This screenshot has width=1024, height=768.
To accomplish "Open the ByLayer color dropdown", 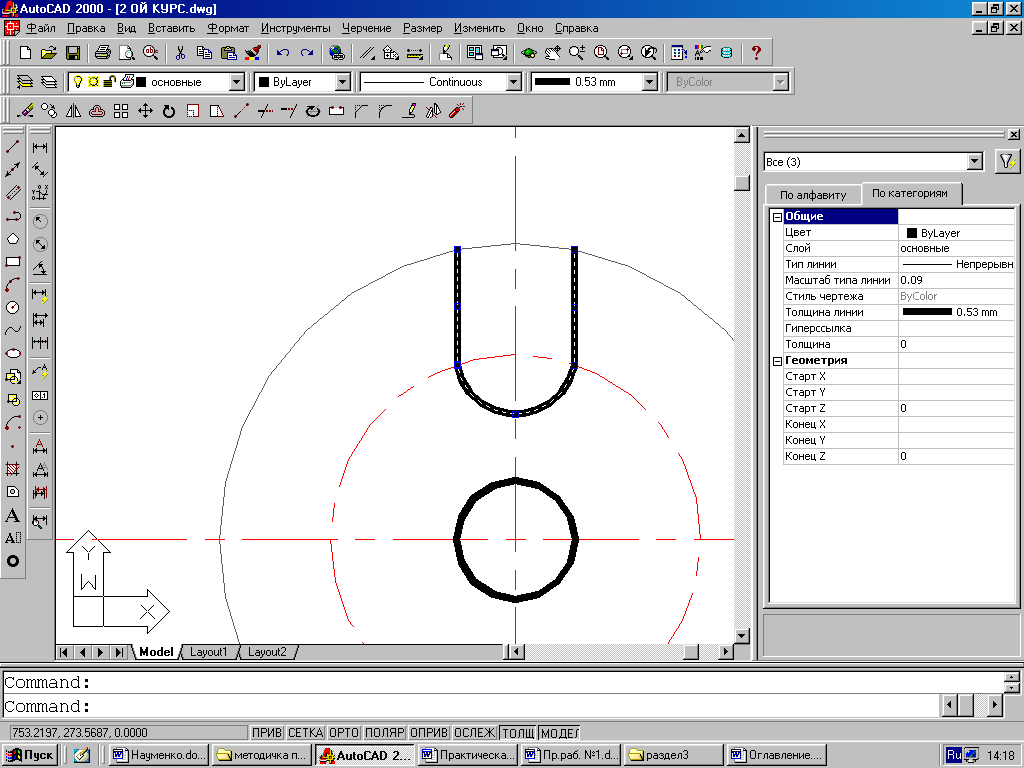I will coord(343,82).
